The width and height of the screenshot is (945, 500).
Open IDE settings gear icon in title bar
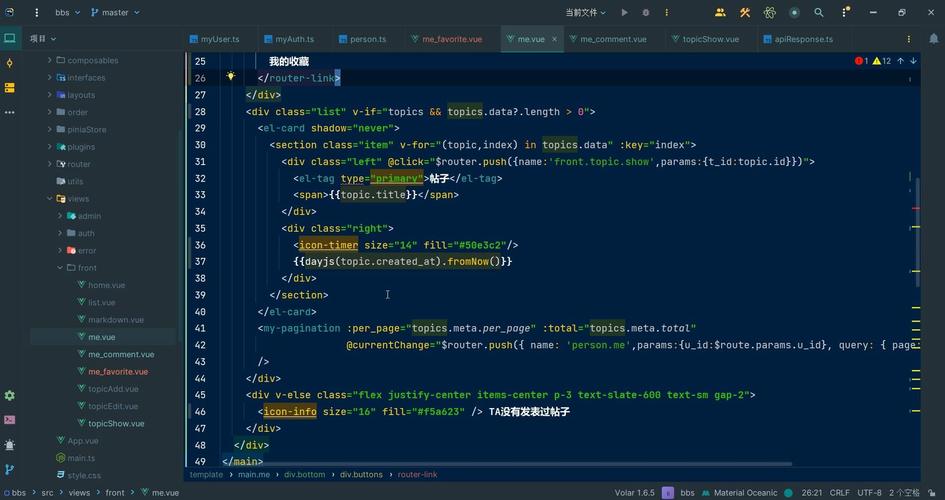[843, 13]
